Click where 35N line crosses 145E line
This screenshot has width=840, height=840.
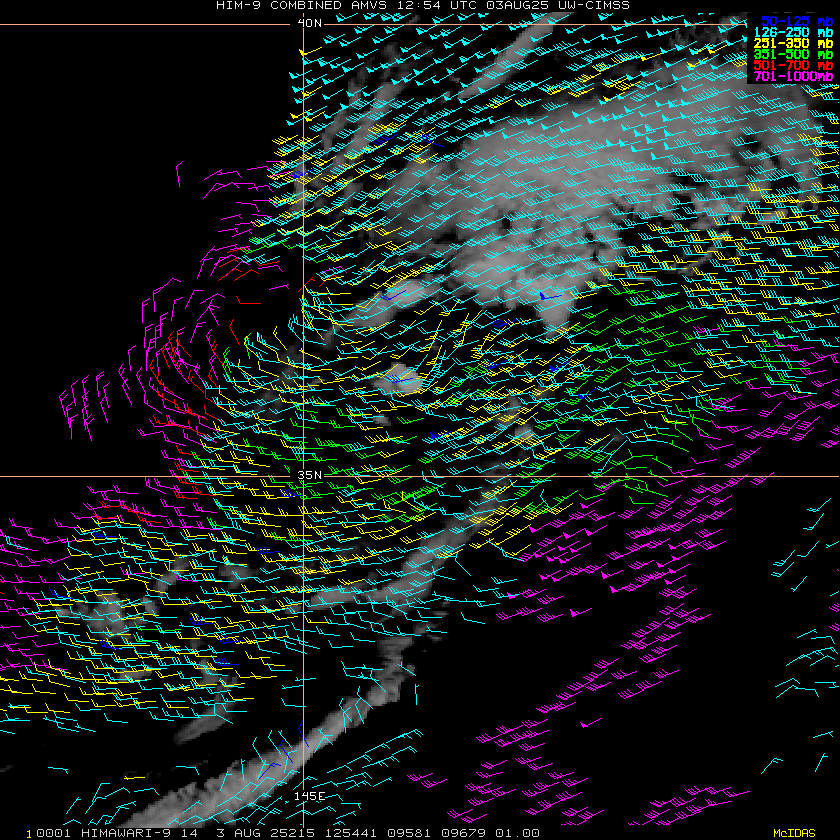point(303,476)
